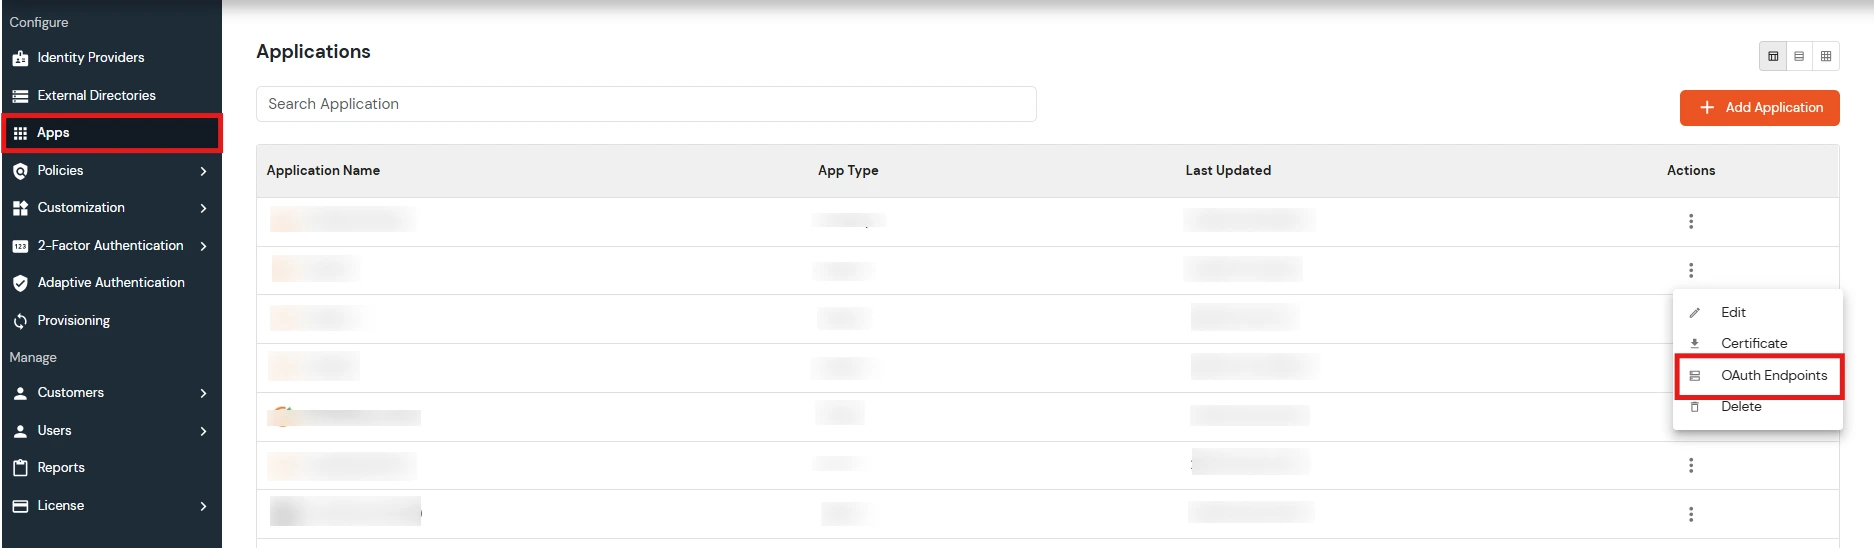This screenshot has height=548, width=1874.
Task: Switch to grid tiles view icon
Action: pyautogui.click(x=1826, y=56)
